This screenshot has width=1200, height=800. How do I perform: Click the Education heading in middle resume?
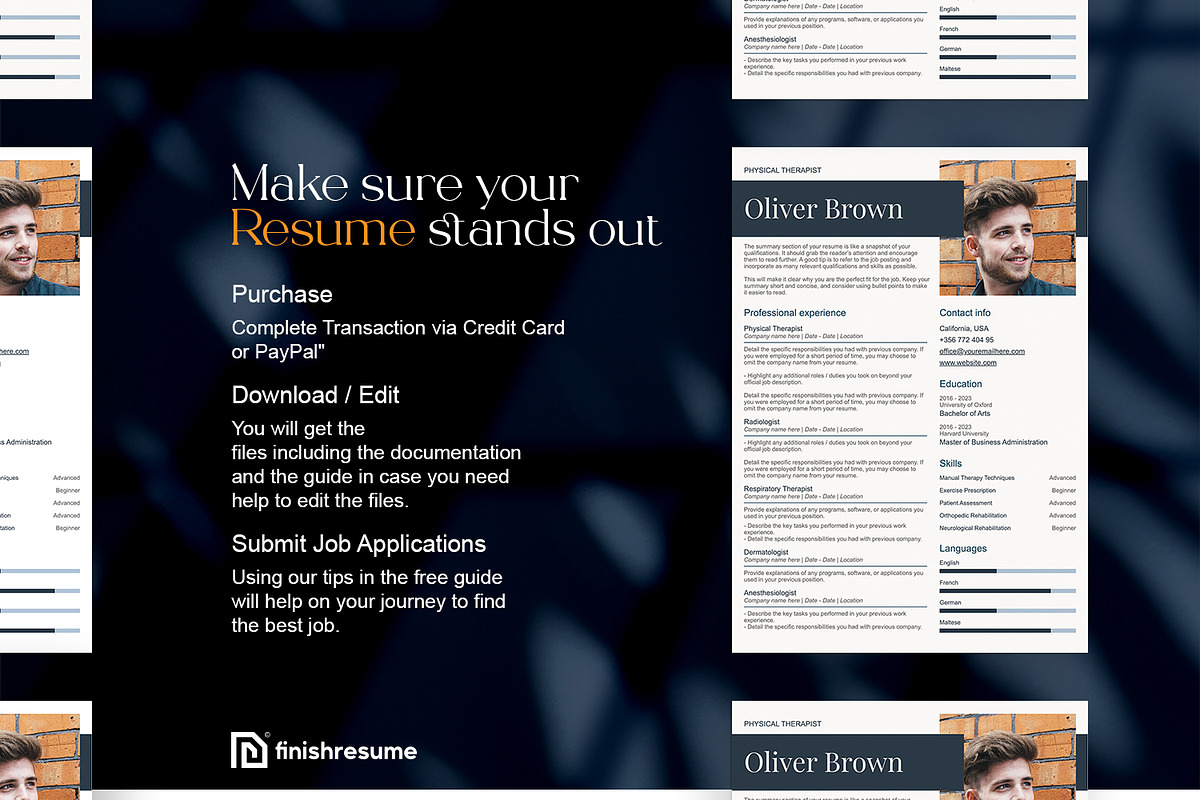960,384
